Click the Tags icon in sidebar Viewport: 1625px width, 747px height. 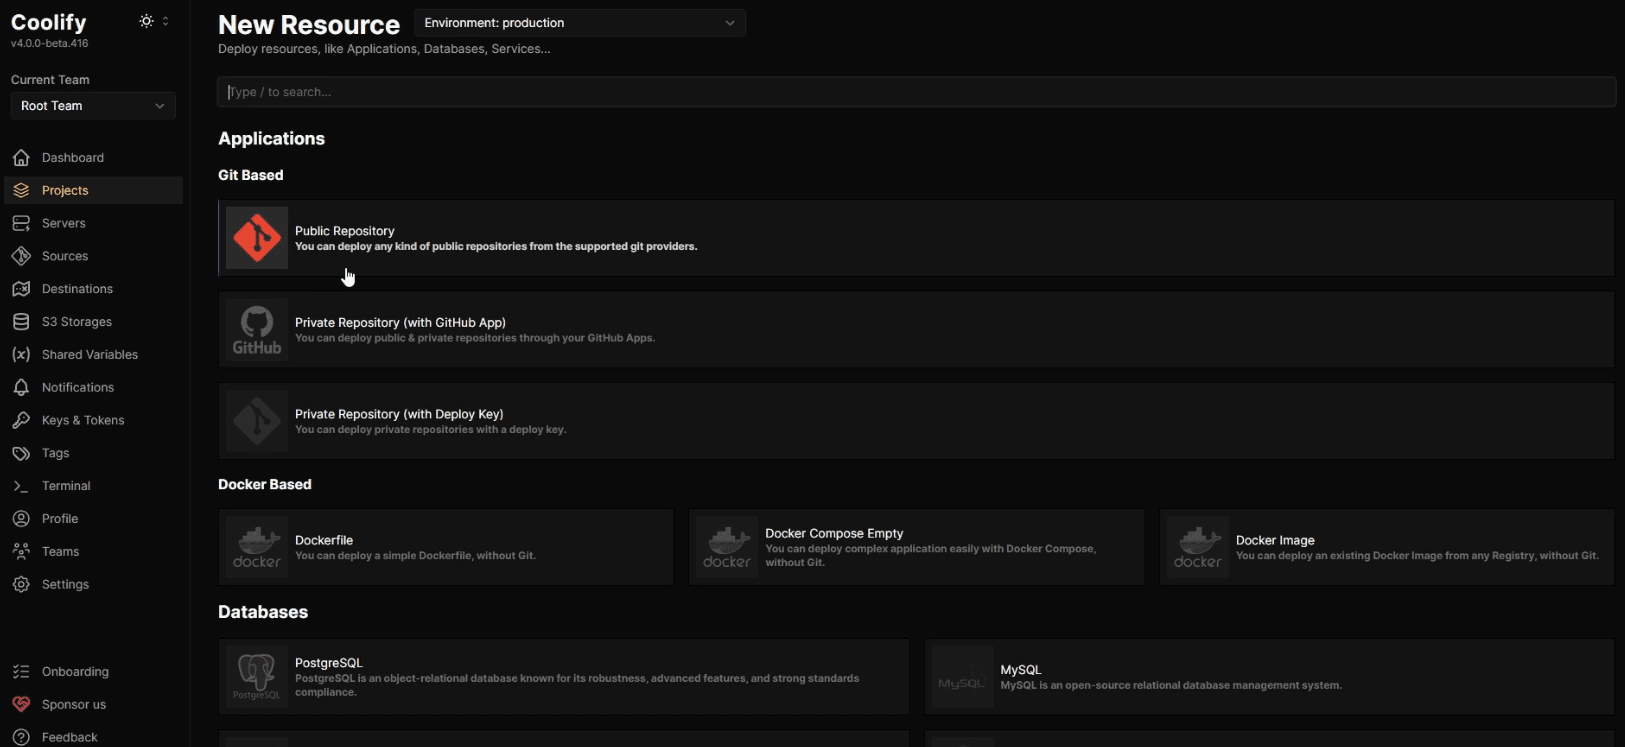tap(21, 453)
